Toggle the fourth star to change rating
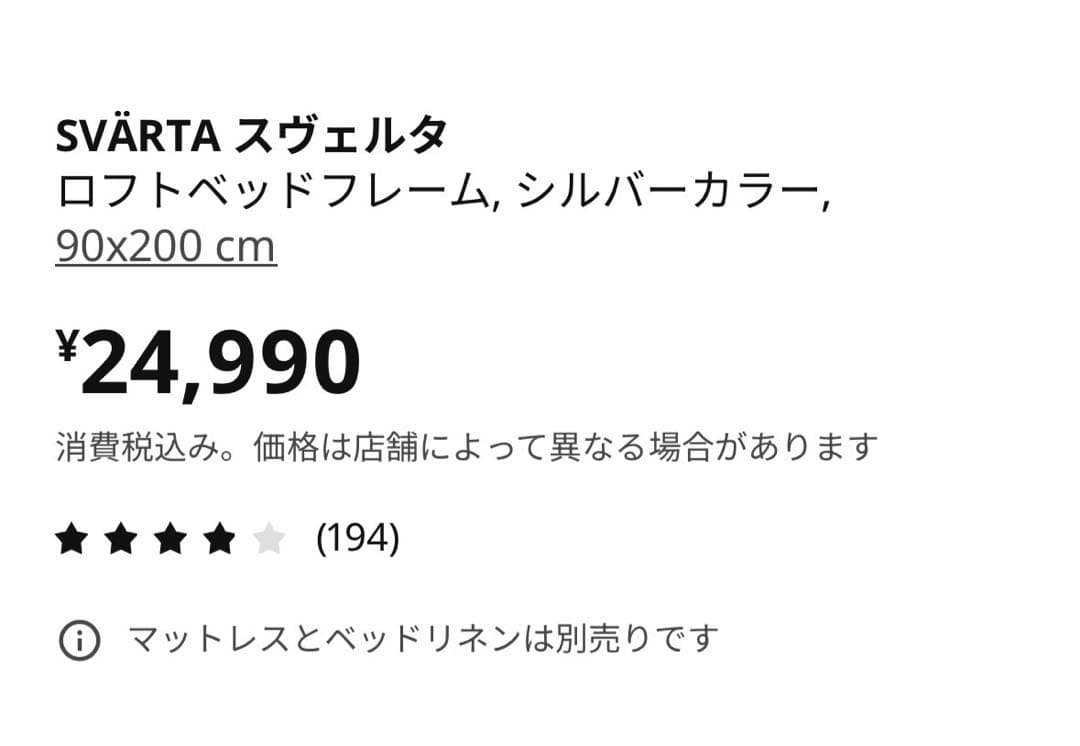Screen dimensions: 1080x746 click(221, 540)
